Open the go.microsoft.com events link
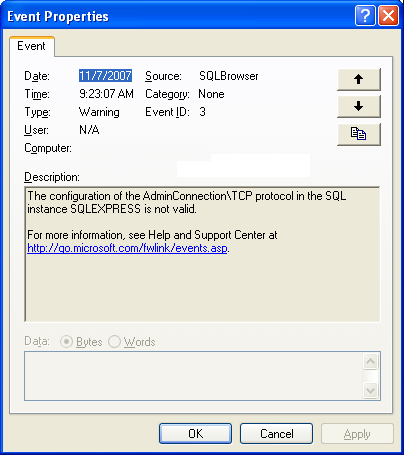This screenshot has width=404, height=455. [127, 248]
